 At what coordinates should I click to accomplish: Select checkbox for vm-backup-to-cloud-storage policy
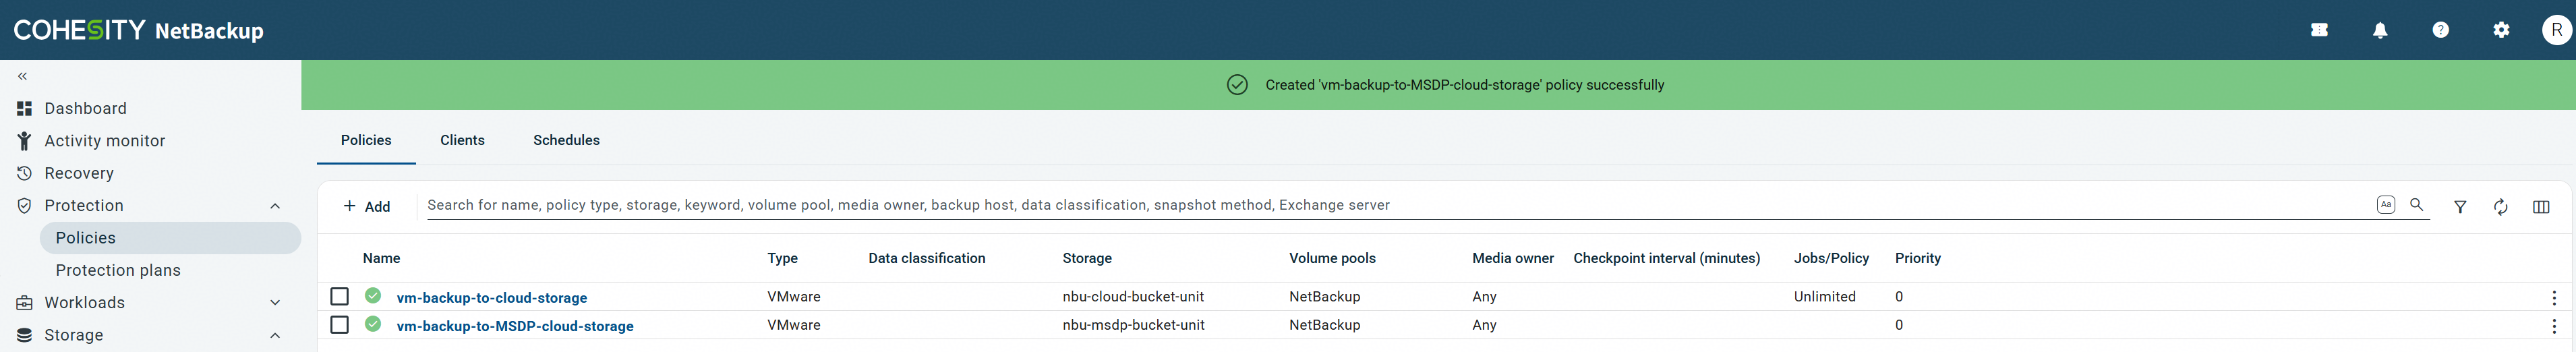[340, 296]
